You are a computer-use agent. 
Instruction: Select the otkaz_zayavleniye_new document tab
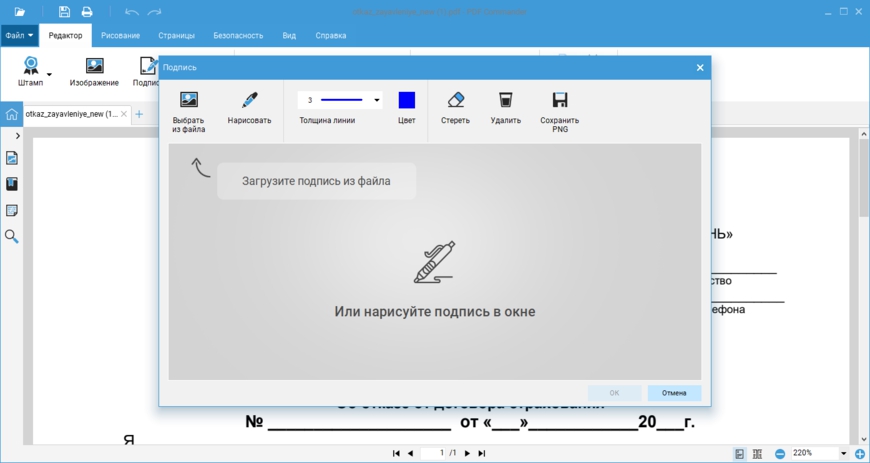coord(72,114)
